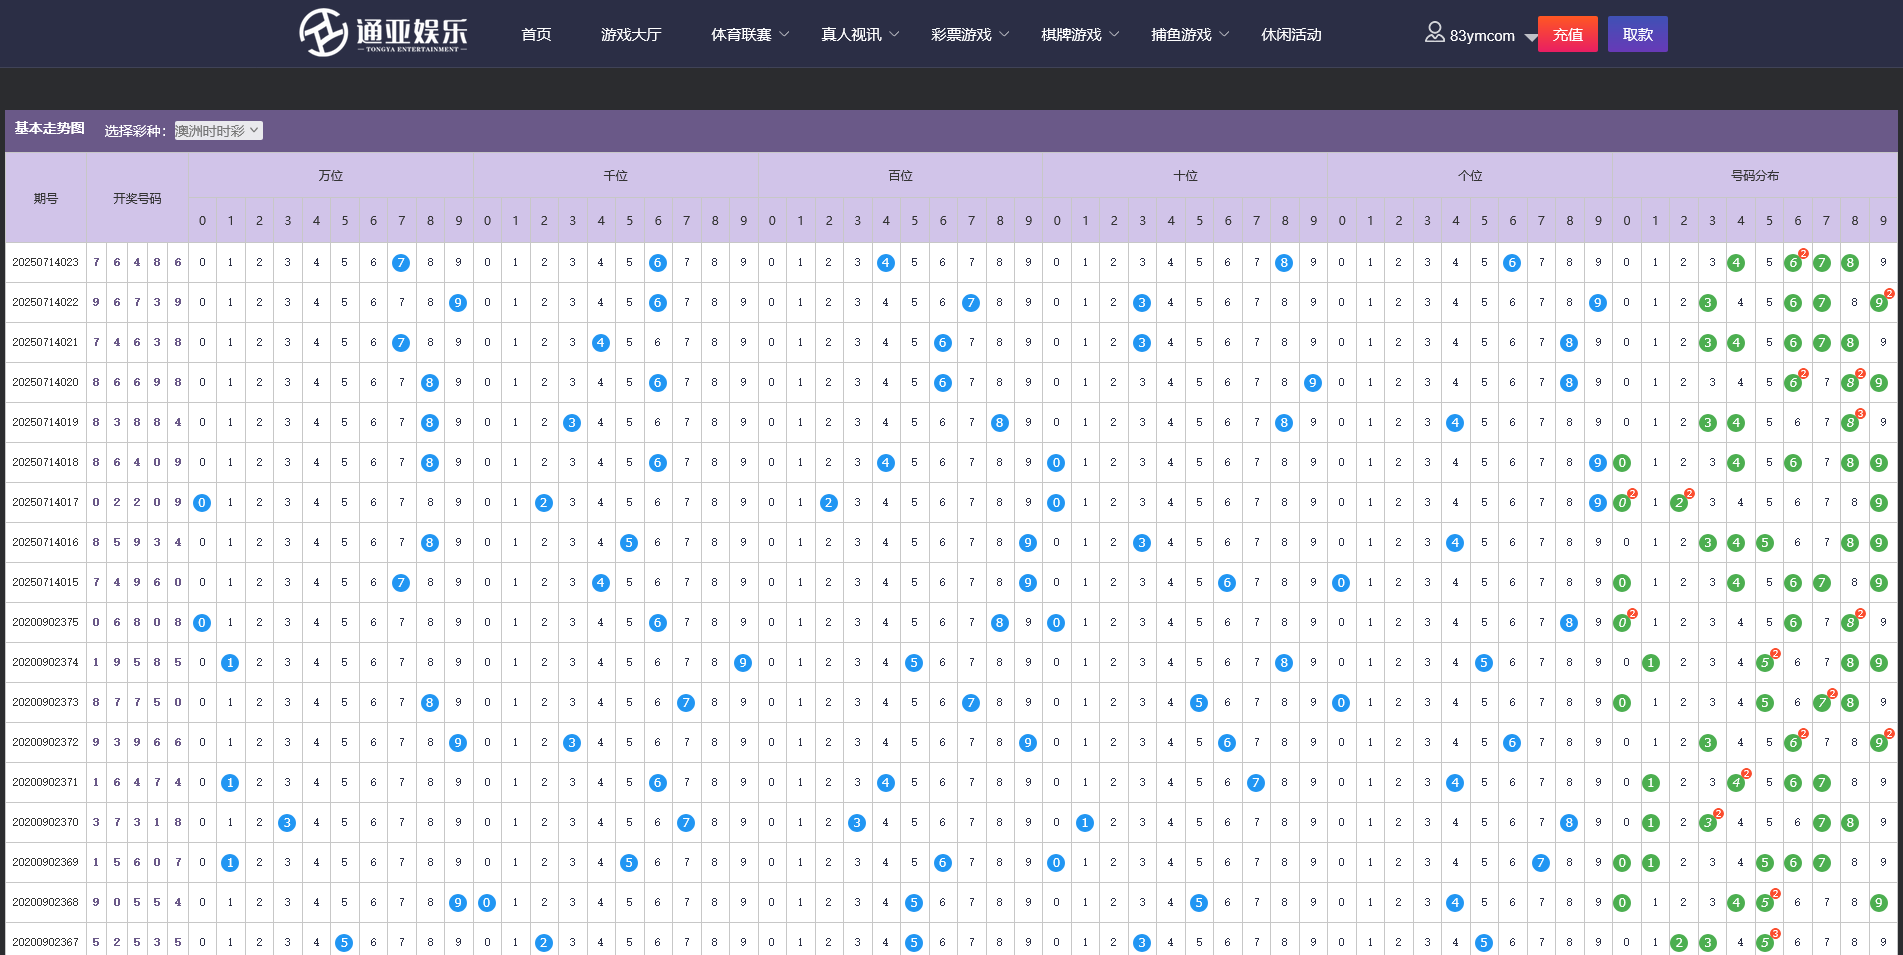Screen dimensions: 1903x955
Task: Expand the 真人视讯 menu
Action: [860, 35]
